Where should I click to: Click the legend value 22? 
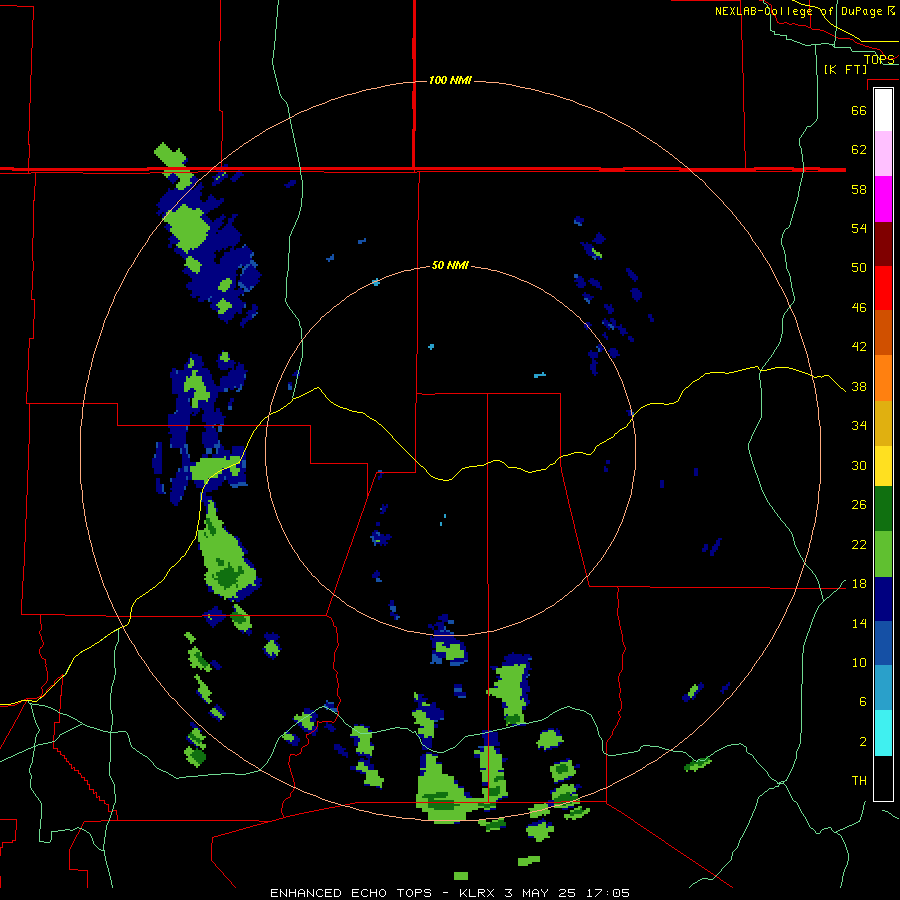859,544
